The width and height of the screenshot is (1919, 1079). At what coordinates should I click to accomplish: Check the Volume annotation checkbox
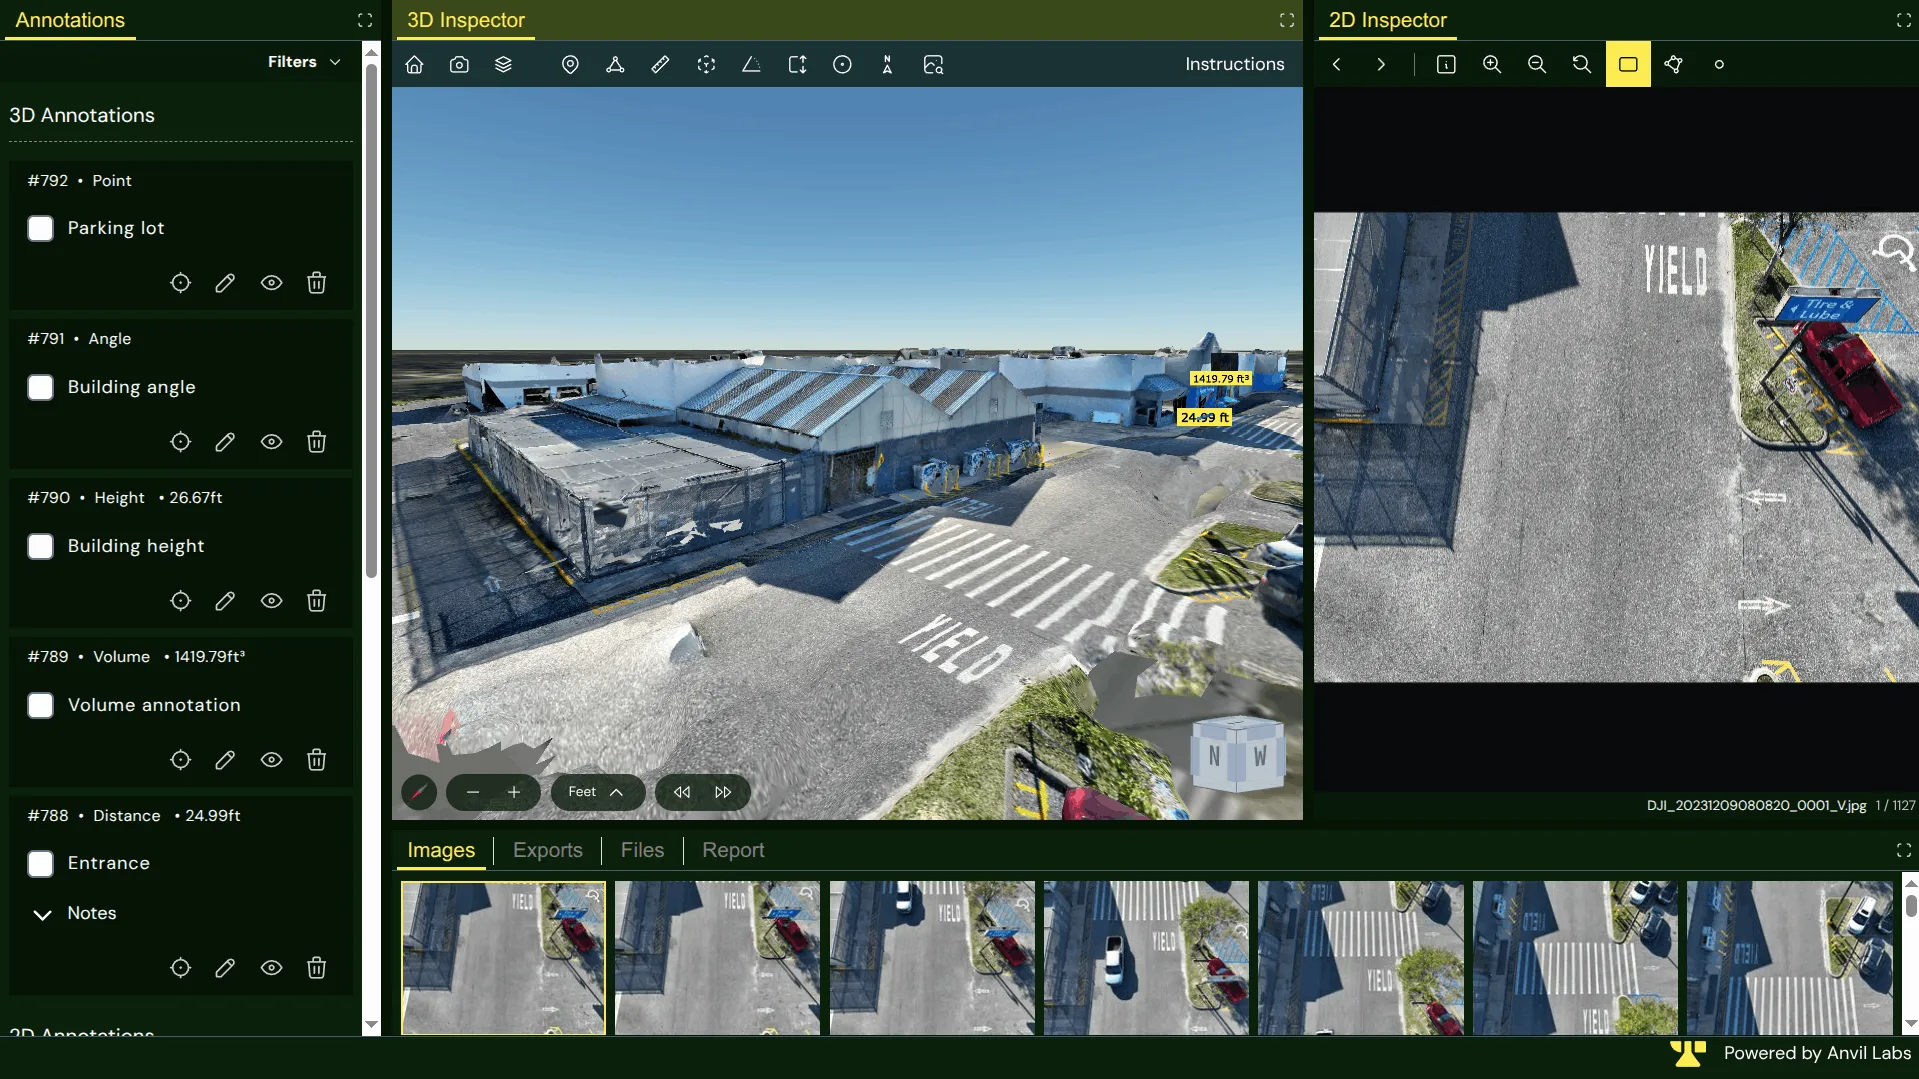coord(40,706)
